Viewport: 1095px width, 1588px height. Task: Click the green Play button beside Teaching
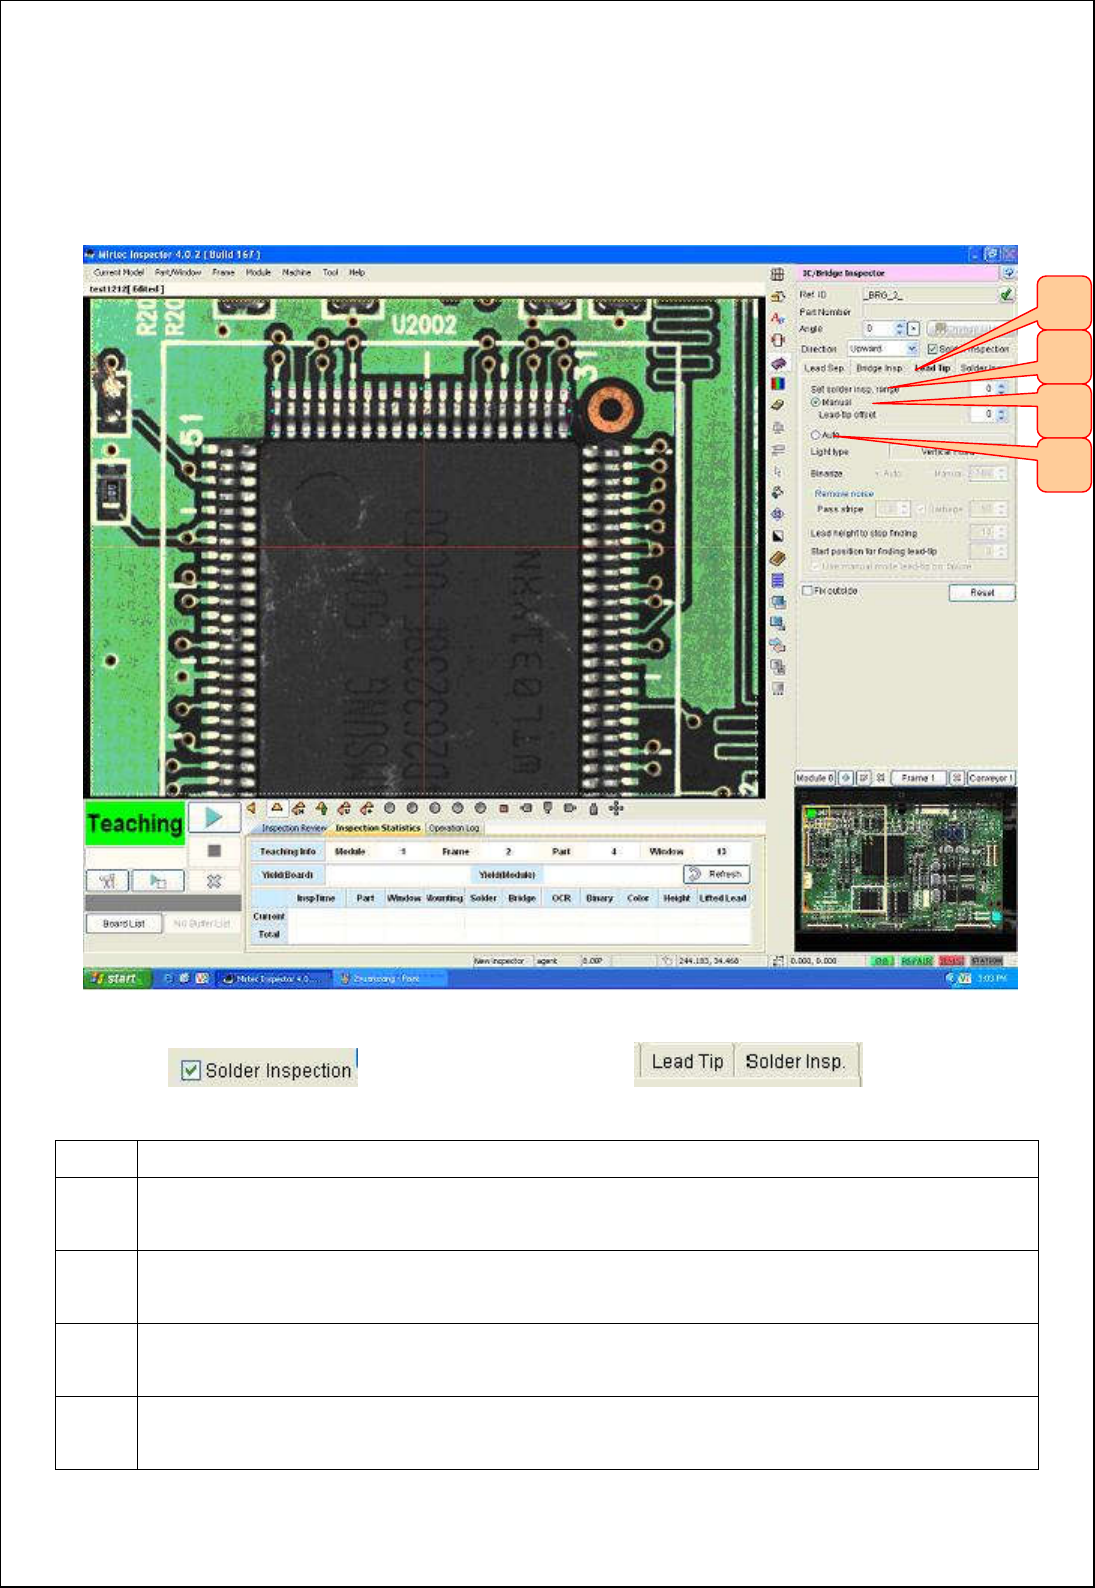[x=213, y=817]
